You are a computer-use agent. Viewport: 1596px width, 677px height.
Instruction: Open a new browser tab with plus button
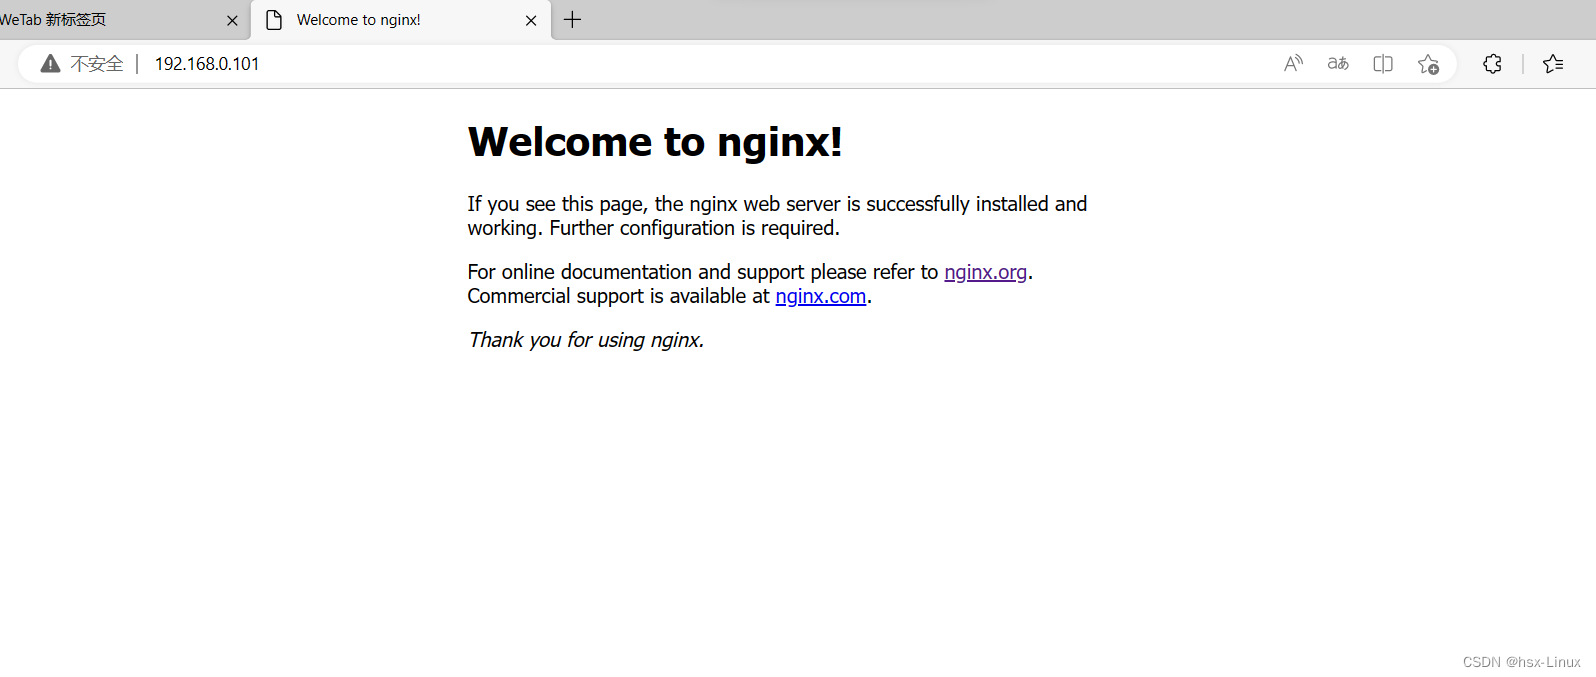[x=572, y=20]
